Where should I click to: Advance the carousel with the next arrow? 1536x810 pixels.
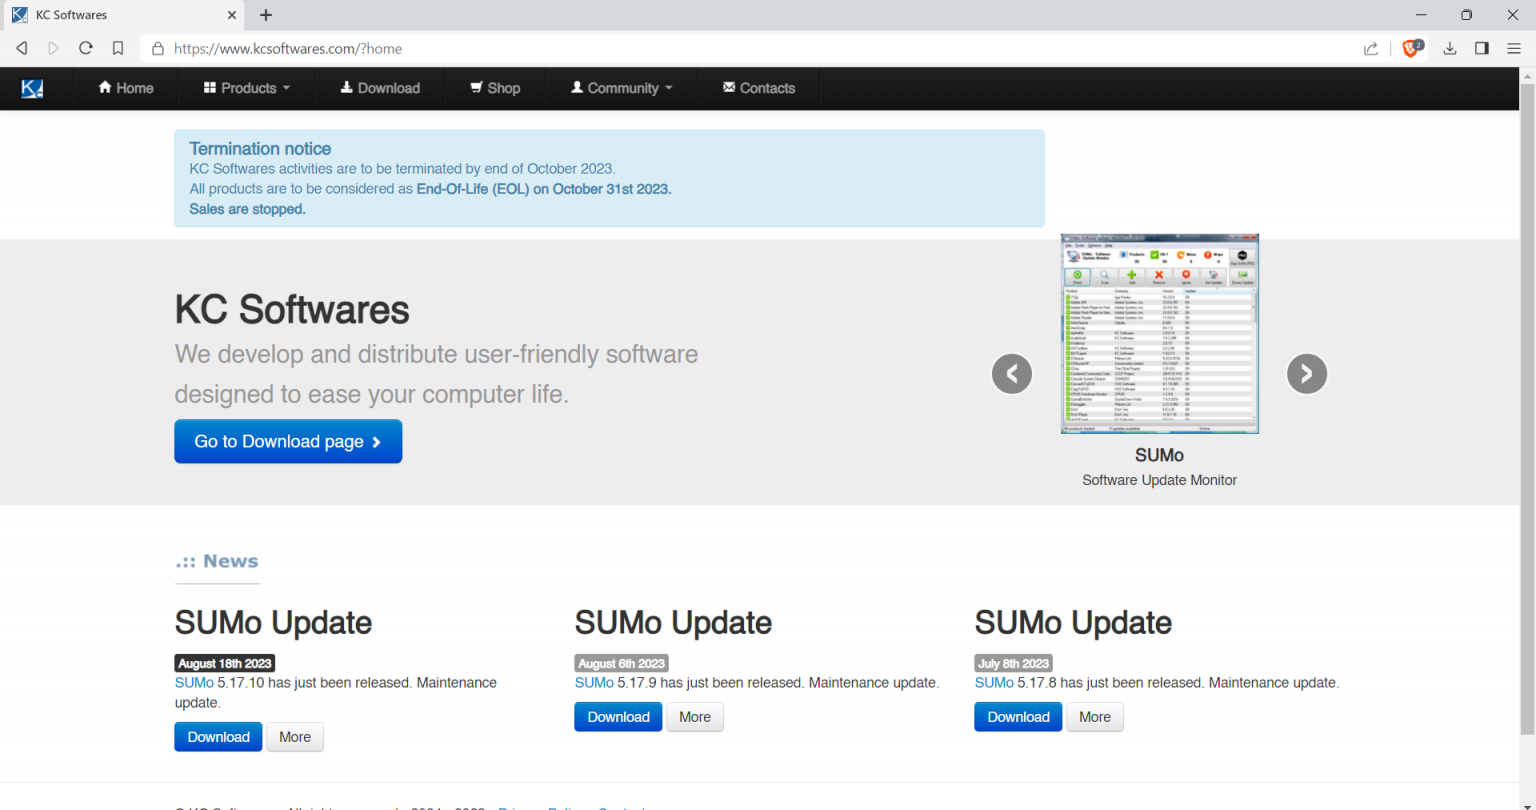click(x=1306, y=373)
